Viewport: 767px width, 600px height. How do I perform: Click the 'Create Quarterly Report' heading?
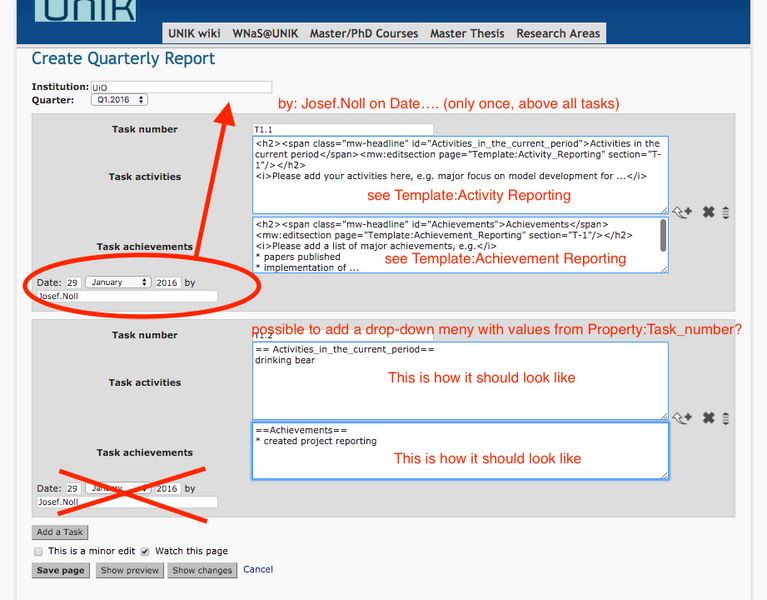click(123, 58)
